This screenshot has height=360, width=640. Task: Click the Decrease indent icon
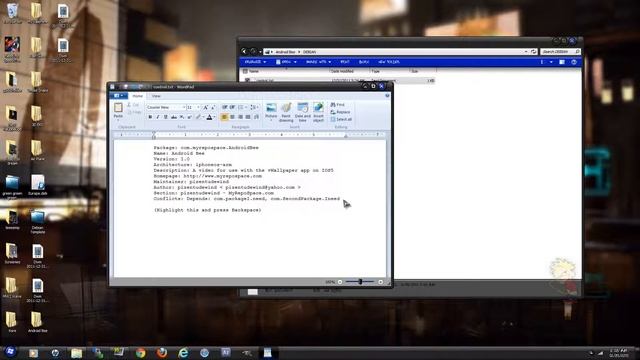pyautogui.click(x=224, y=107)
